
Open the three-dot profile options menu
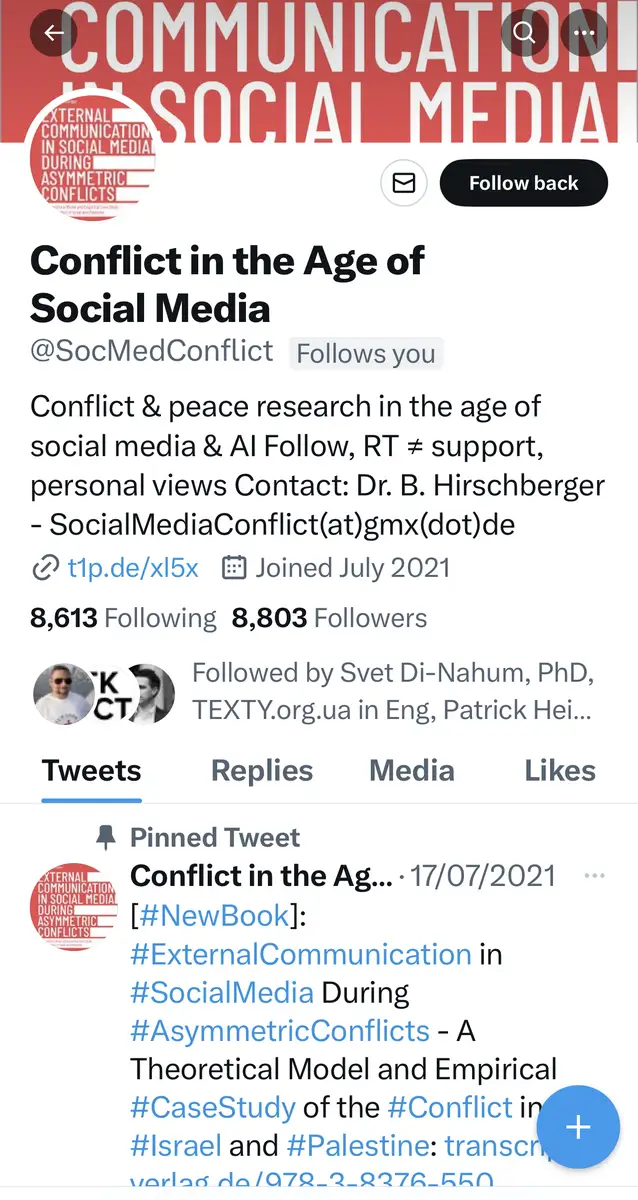coord(584,33)
